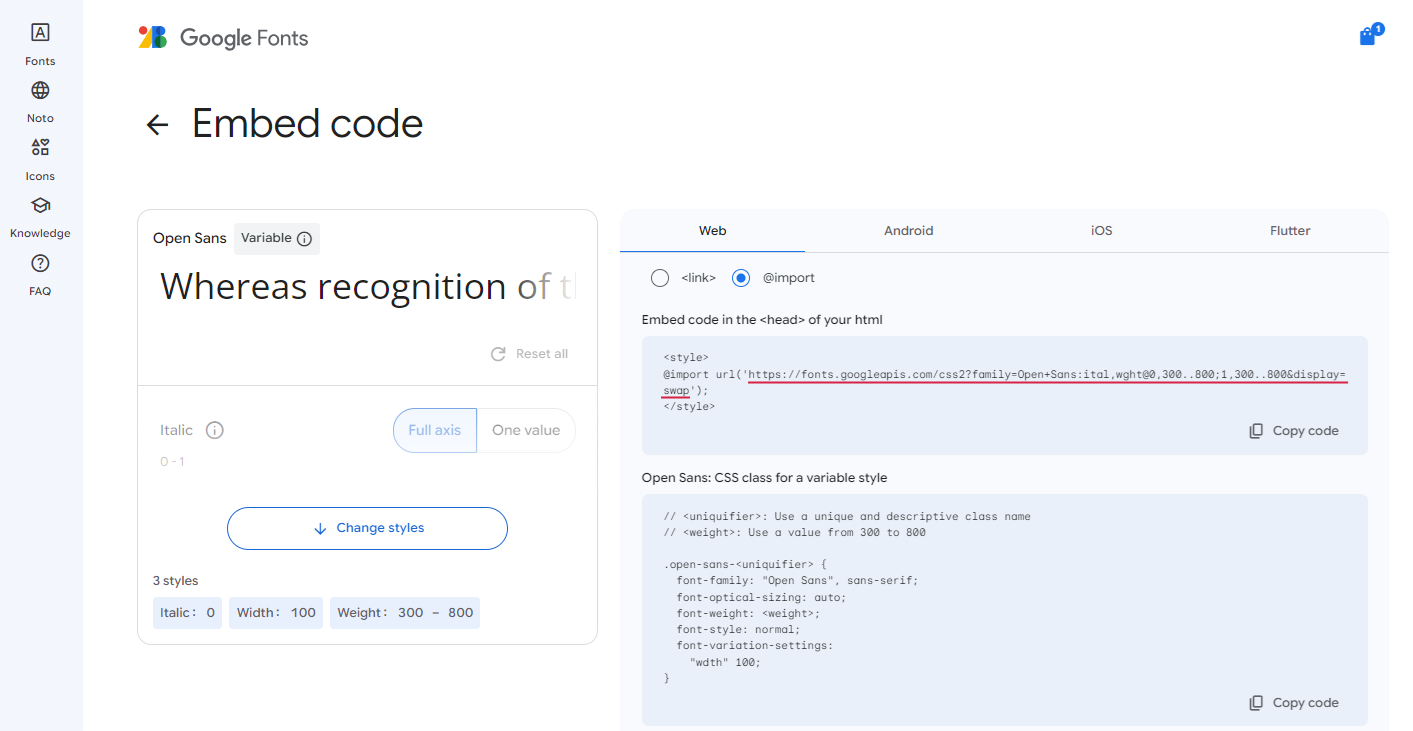
Task: Click the 'Embed code in the <head>' heading
Action: (762, 320)
